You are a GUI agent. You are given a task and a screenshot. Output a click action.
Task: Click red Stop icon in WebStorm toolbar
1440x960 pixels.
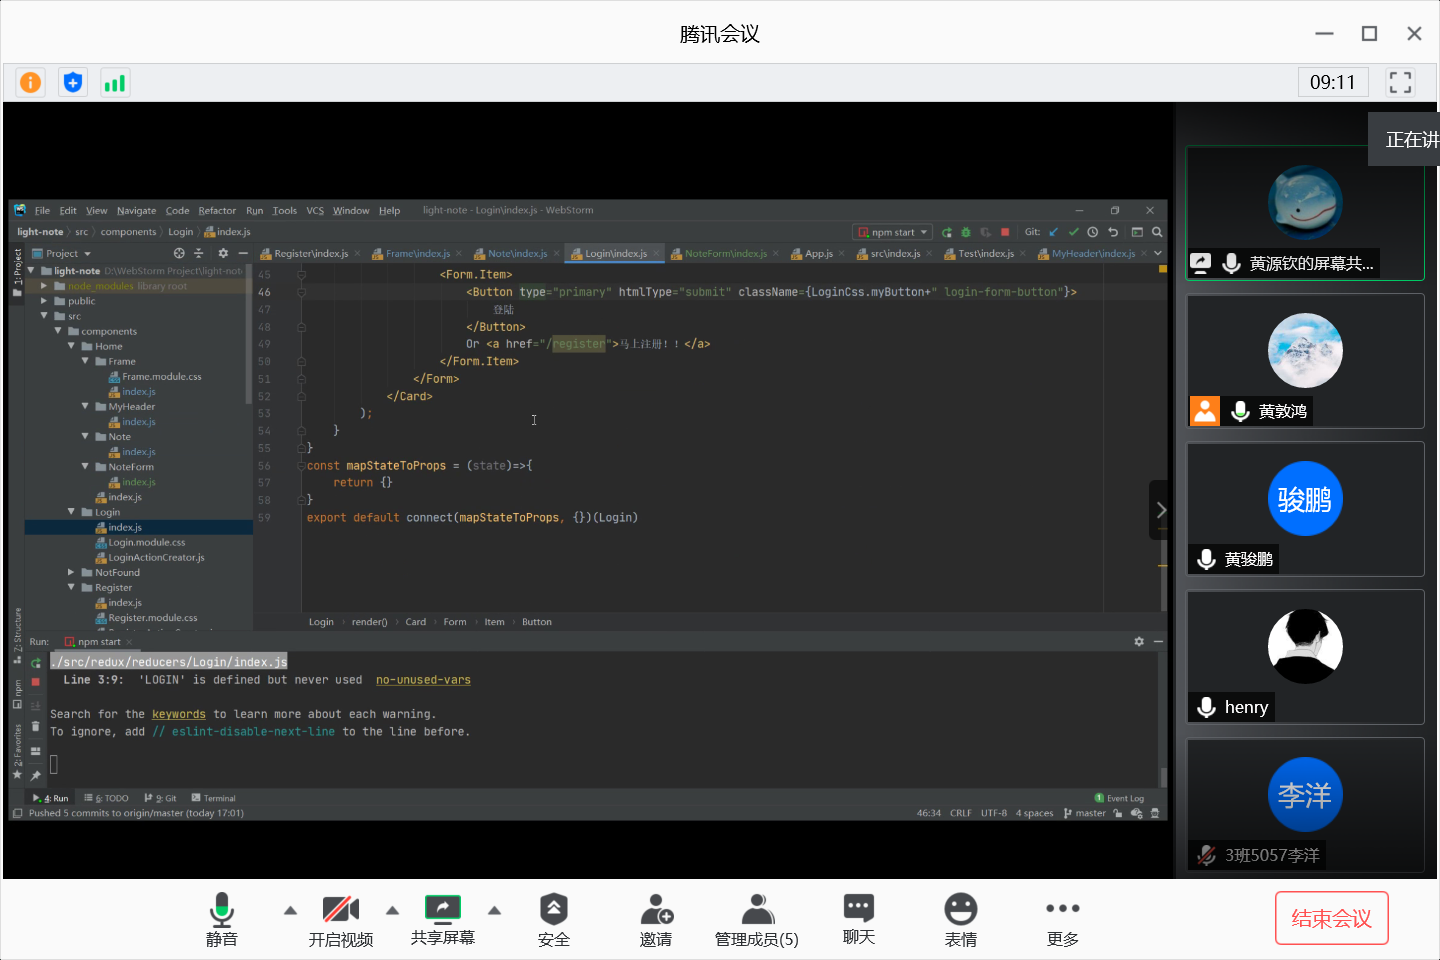pos(1005,232)
